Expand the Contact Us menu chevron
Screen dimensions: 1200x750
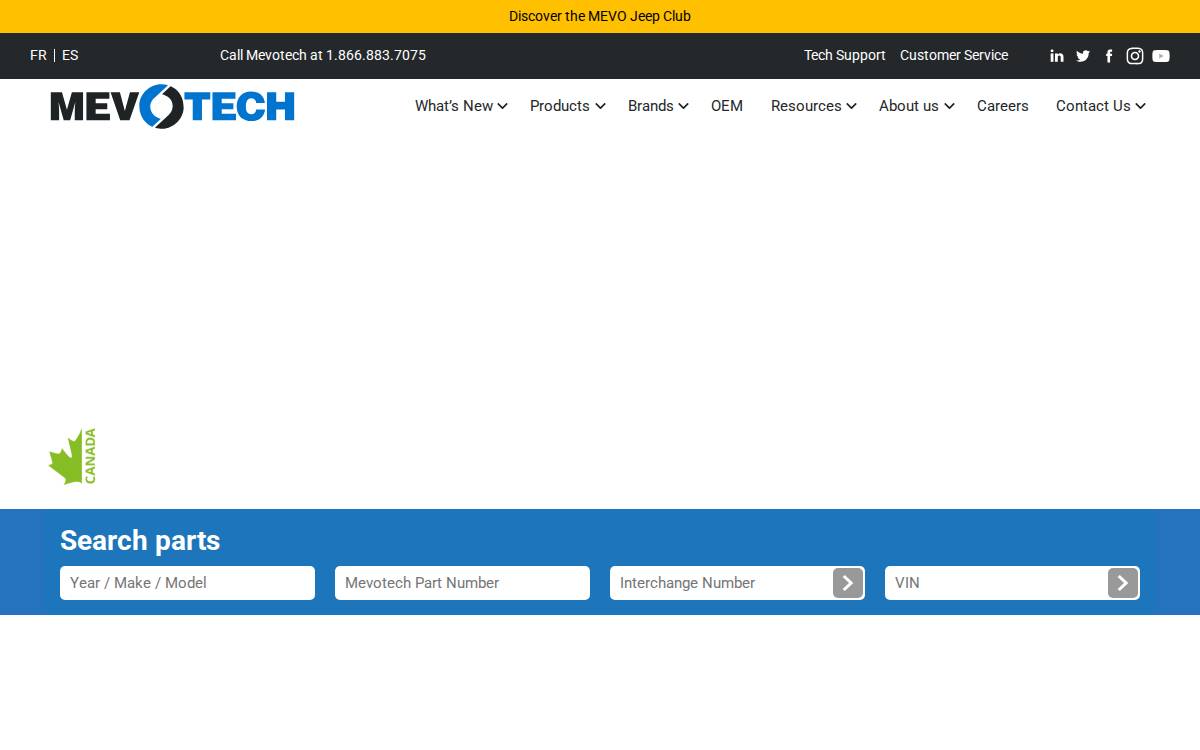(1140, 106)
